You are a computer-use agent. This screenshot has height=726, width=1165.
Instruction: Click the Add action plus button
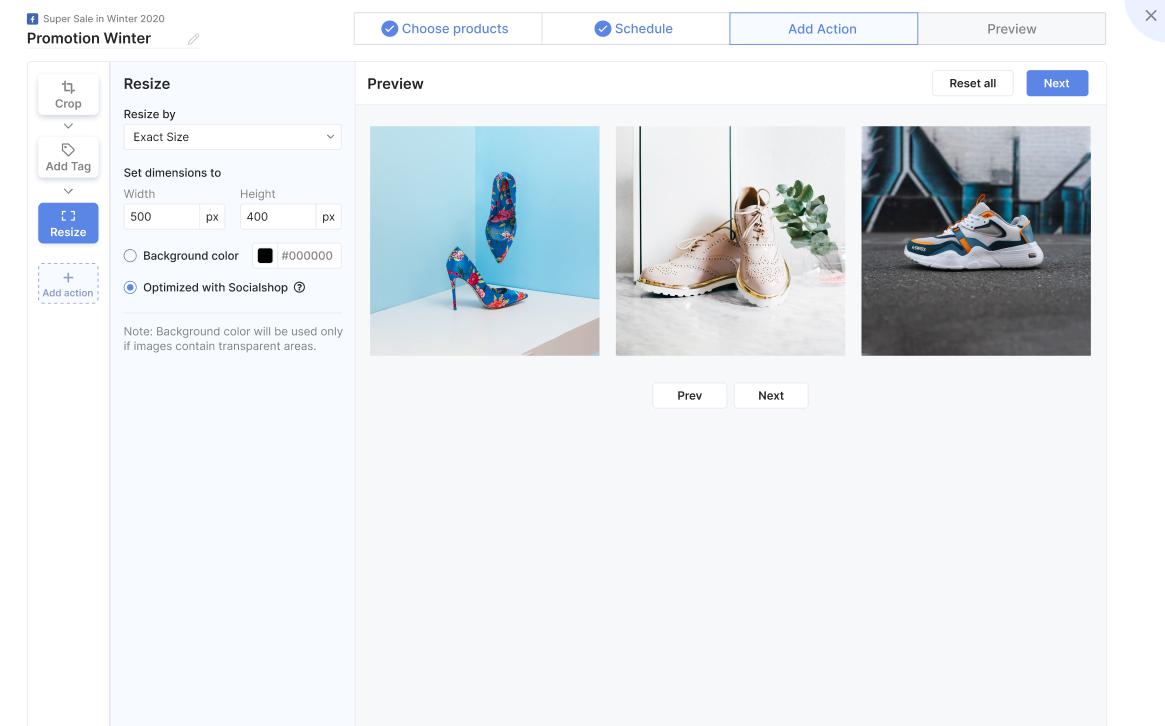68,283
